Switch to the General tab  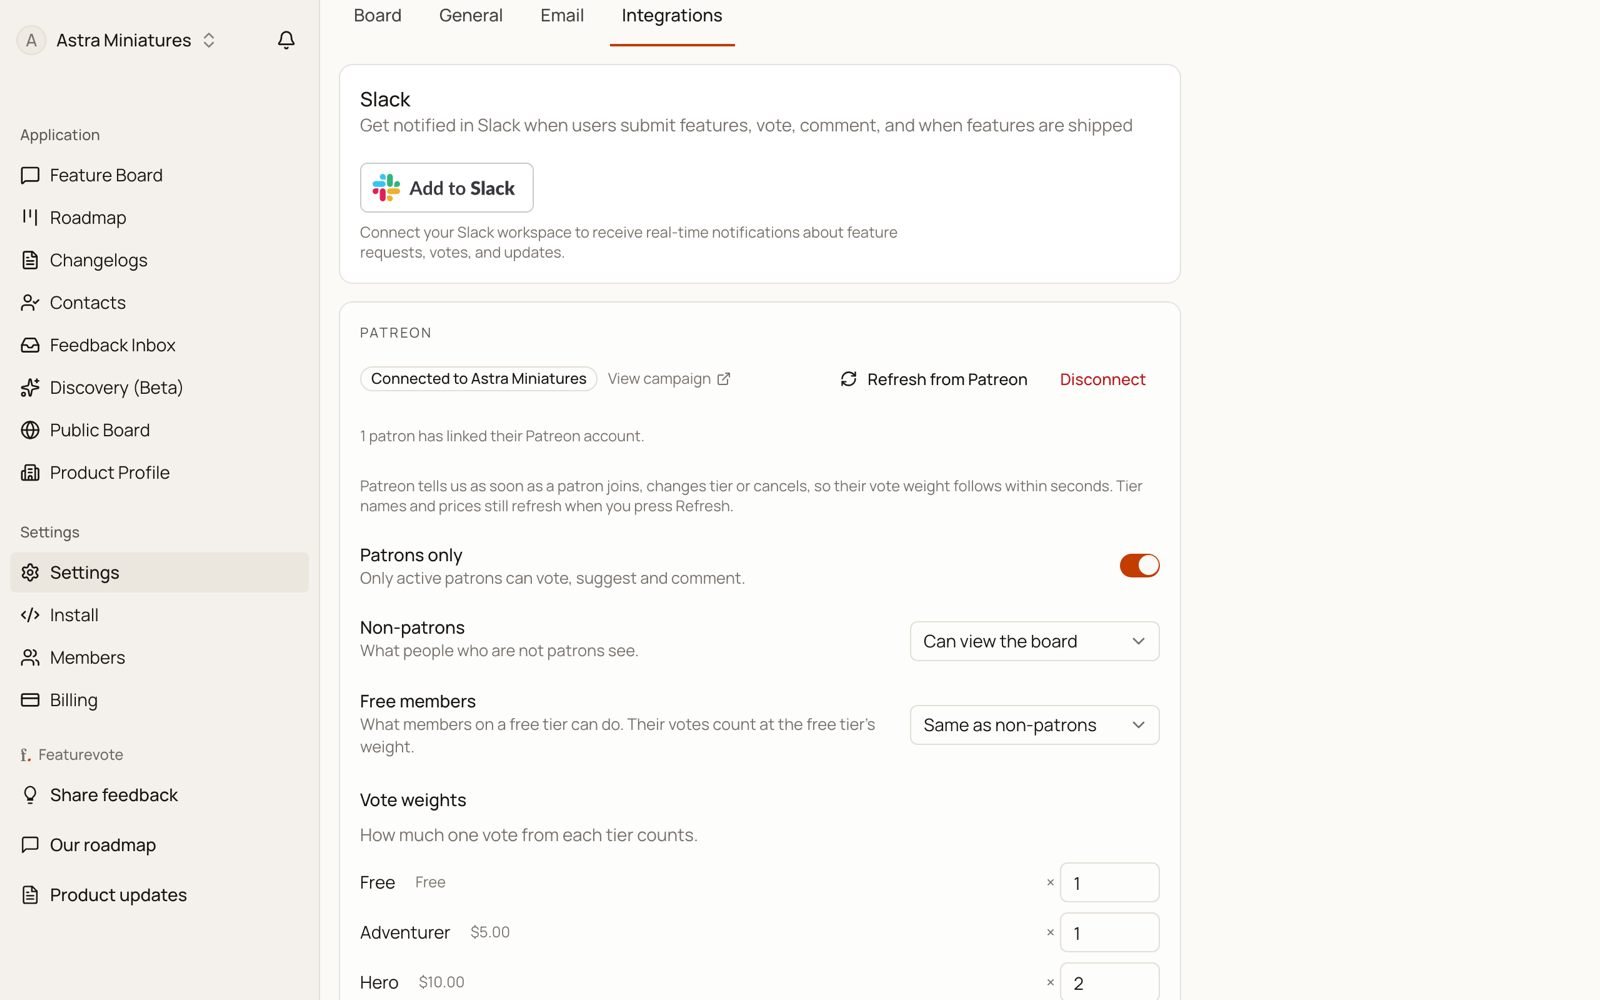pos(471,16)
